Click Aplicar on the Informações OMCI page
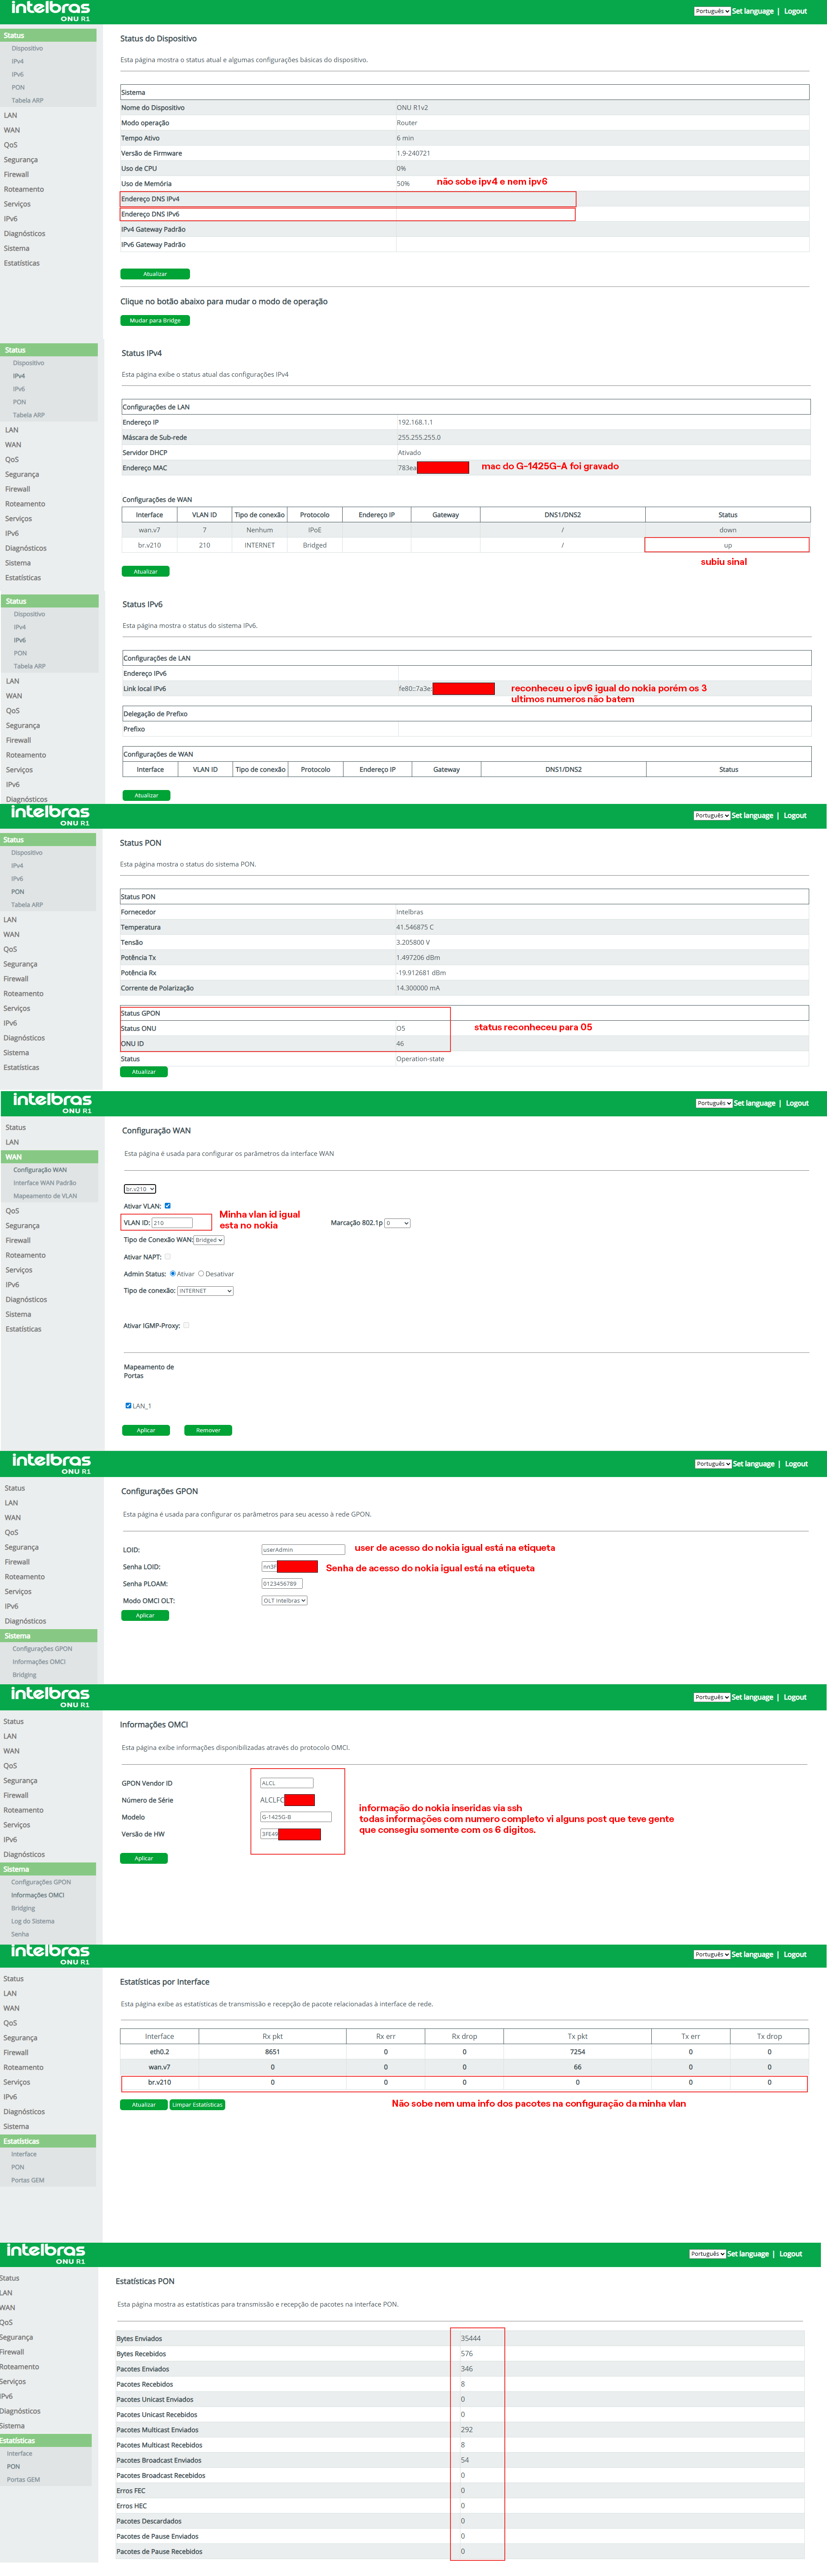This screenshot has width=827, height=2576. tap(144, 1858)
